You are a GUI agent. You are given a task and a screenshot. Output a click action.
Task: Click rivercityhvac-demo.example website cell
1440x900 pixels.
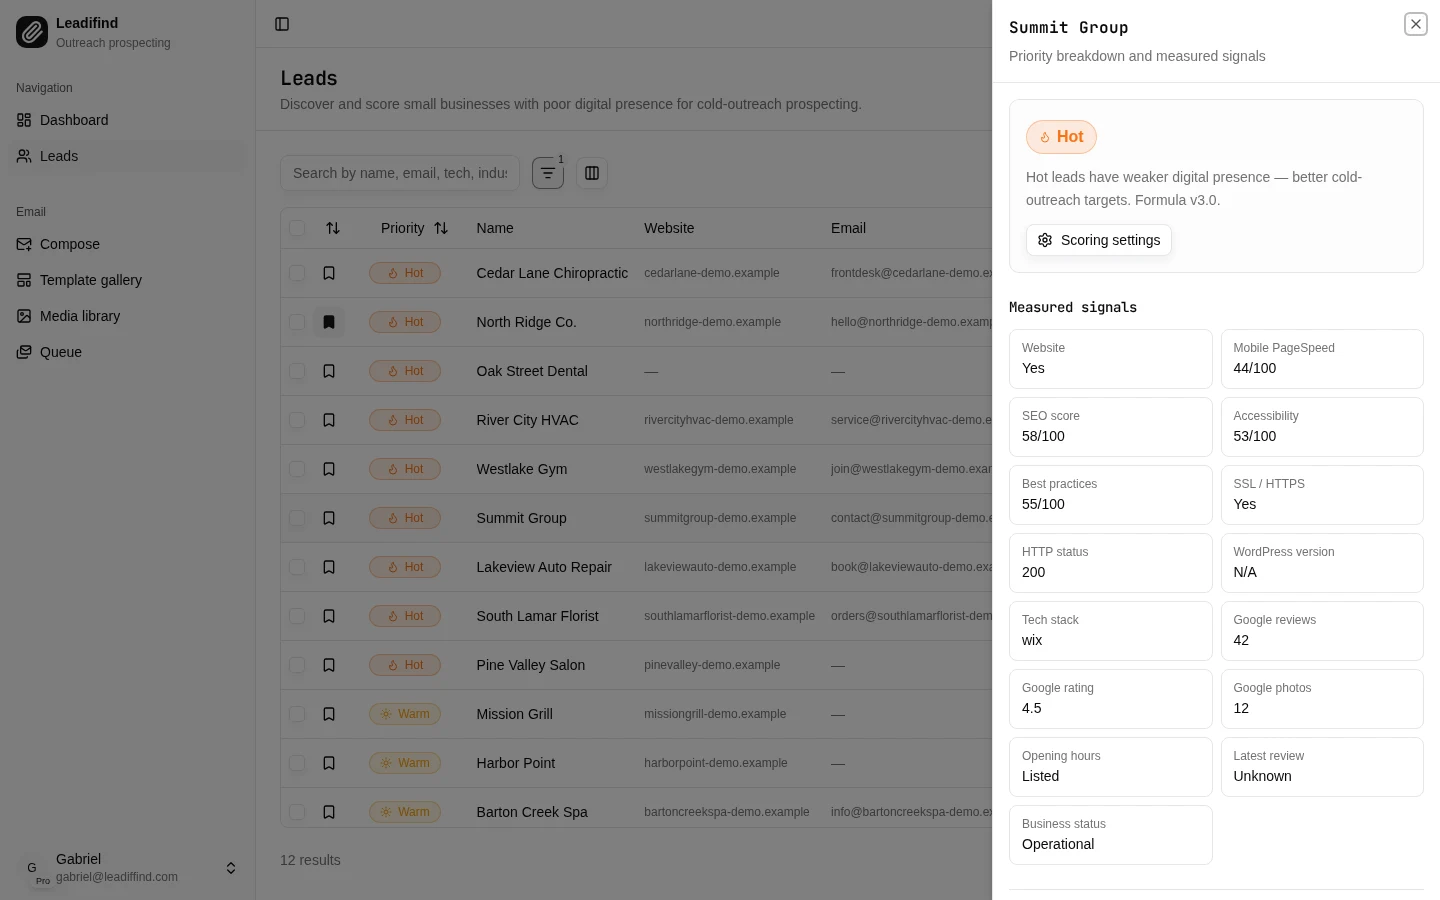click(719, 420)
